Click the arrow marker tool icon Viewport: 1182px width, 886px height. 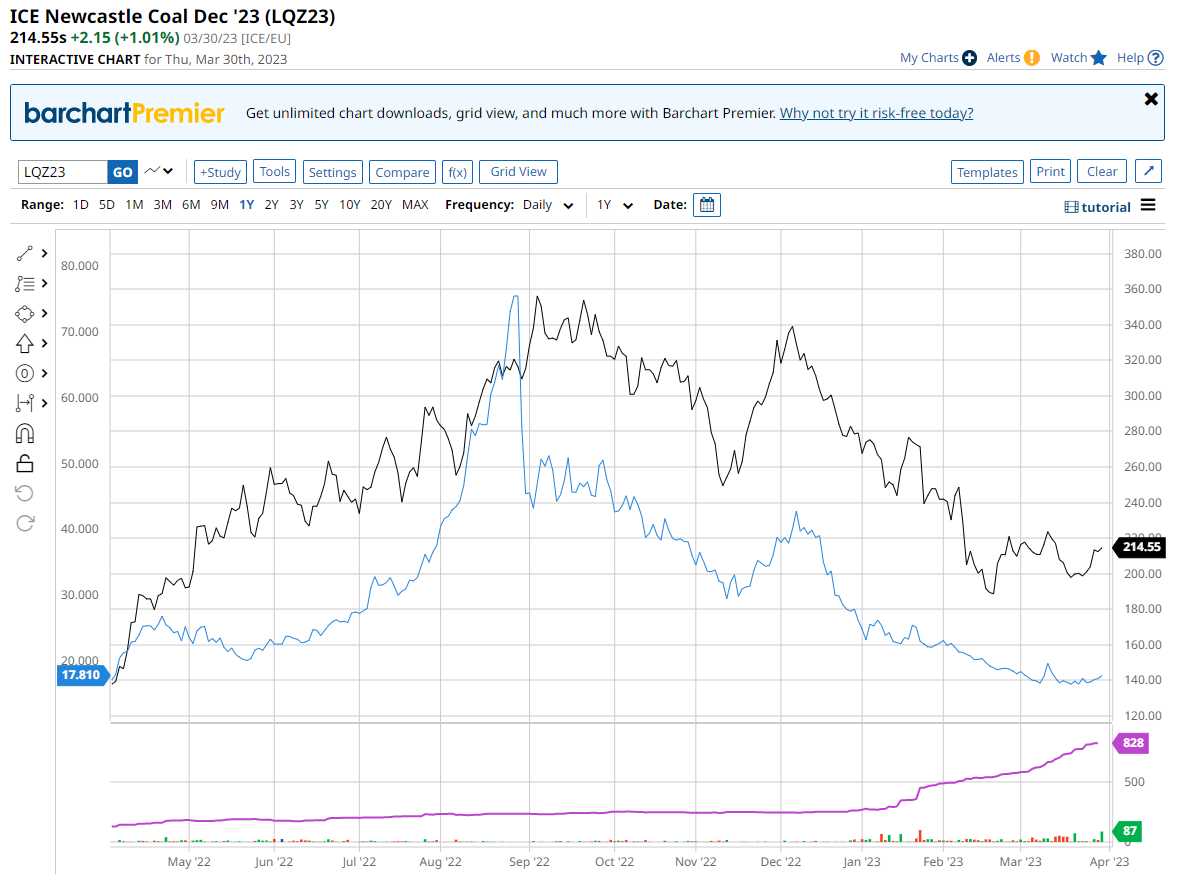(26, 343)
